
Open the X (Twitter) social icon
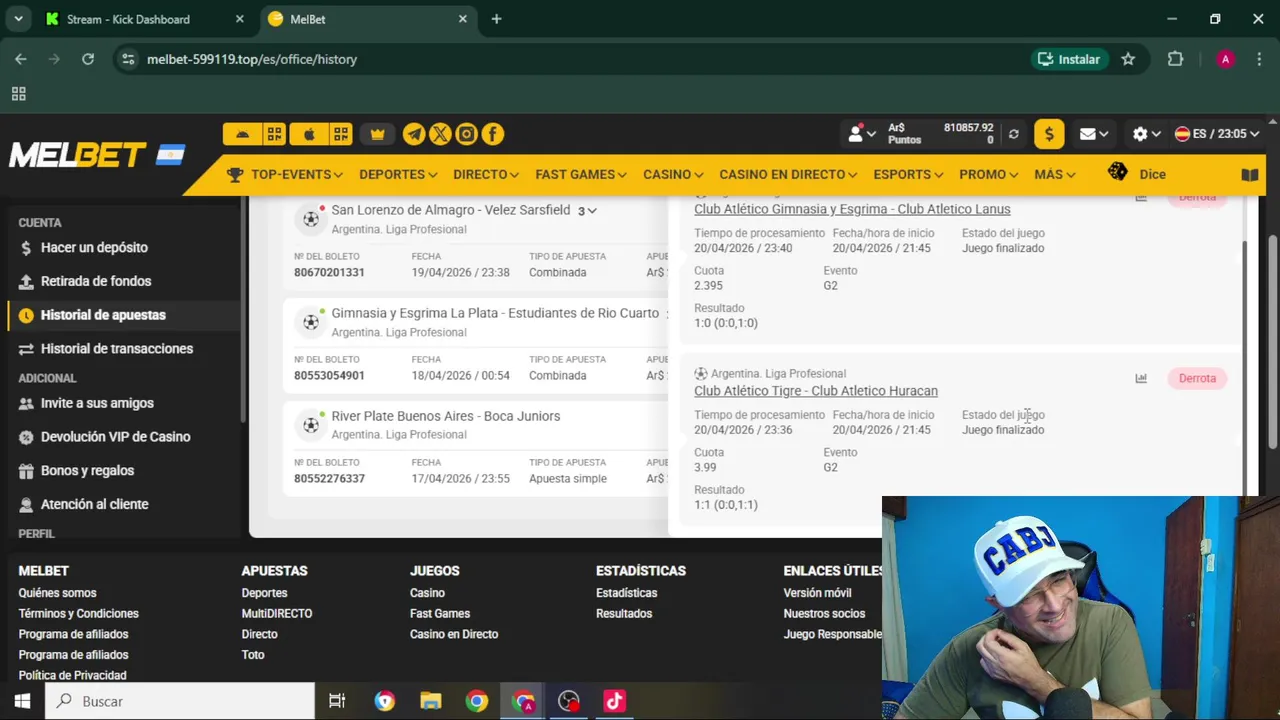pyautogui.click(x=440, y=134)
